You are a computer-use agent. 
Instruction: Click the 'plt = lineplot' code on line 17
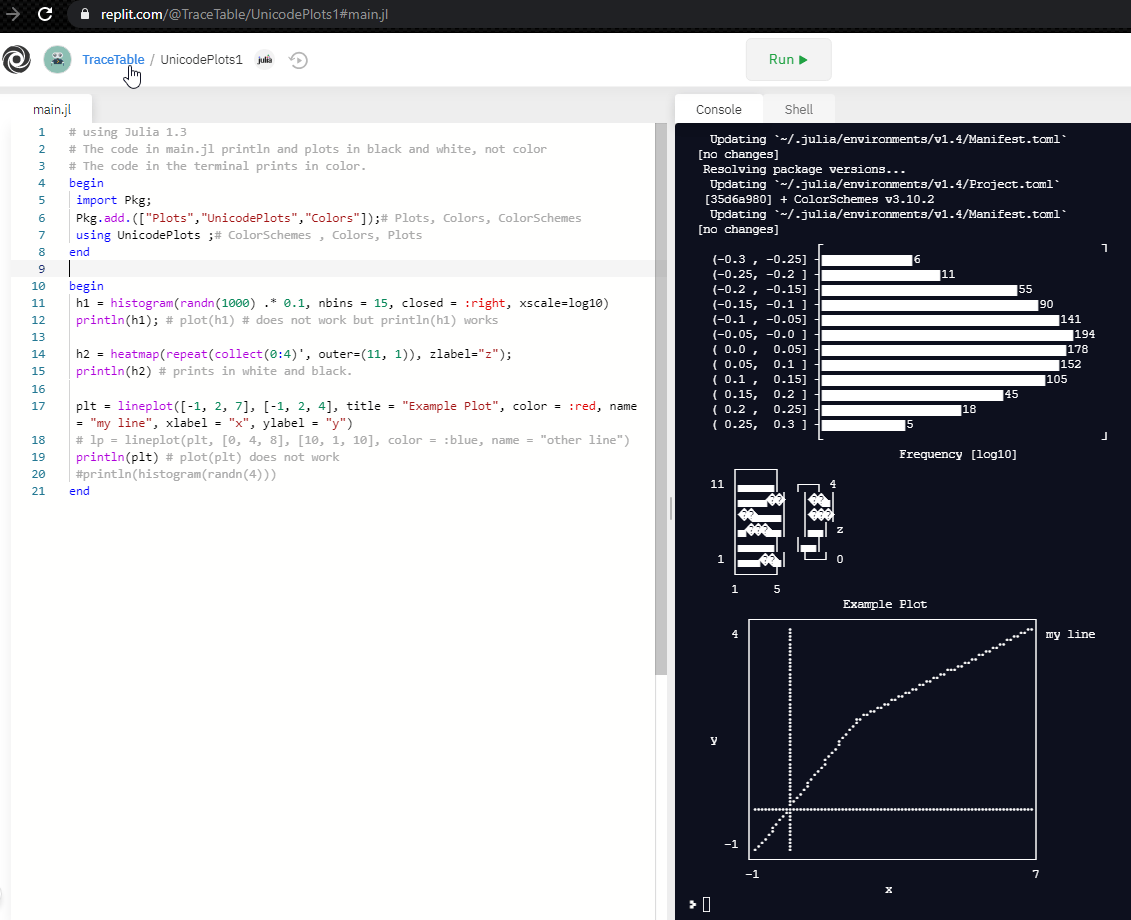124,406
